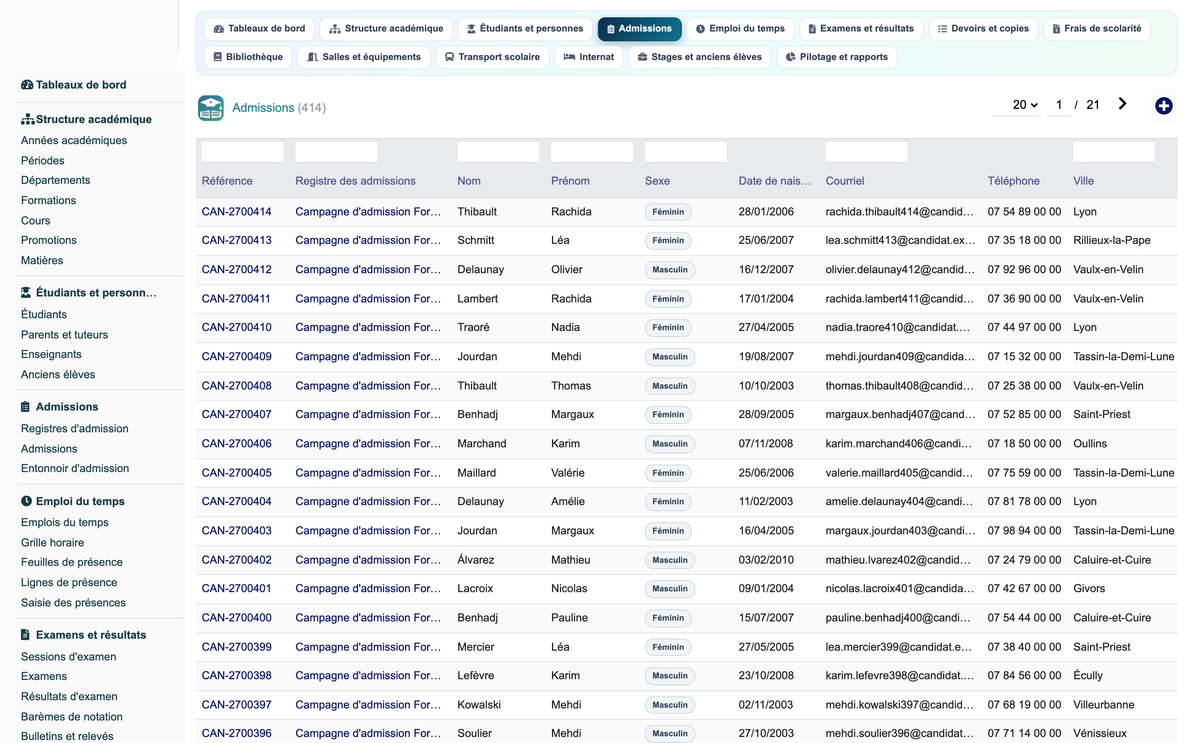
Task: Click the Nom column filter box
Action: point(498,152)
